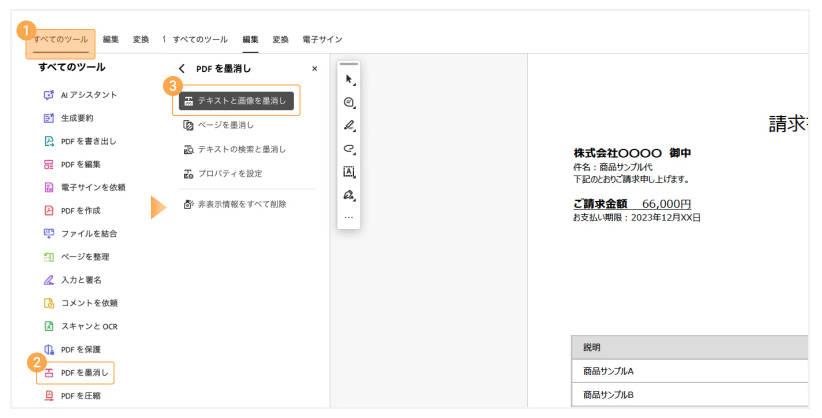This screenshot has width=822, height=418.
Task: Click the 商品サンプルB table cell
Action: [608, 394]
